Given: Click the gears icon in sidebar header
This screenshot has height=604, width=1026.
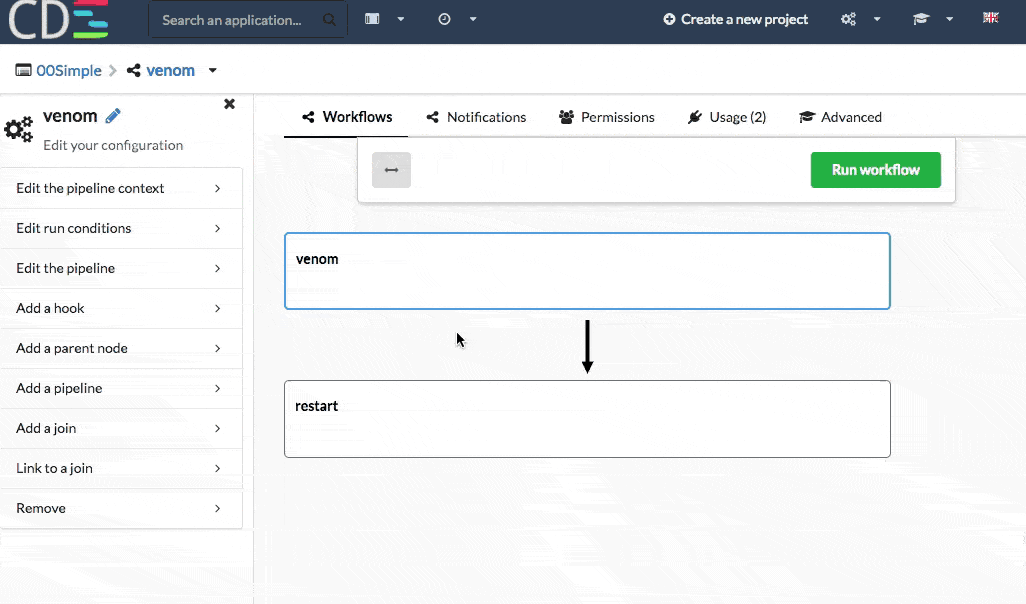Looking at the screenshot, I should point(18,129).
